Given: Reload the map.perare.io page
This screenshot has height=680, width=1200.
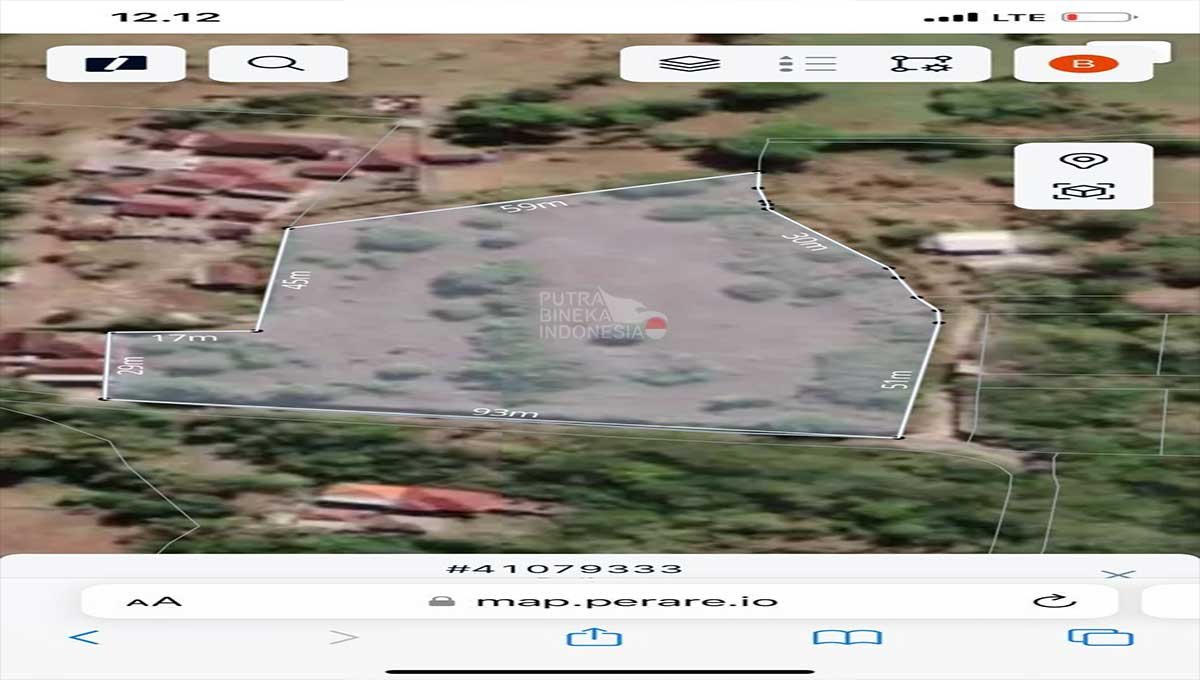Looking at the screenshot, I should 1054,601.
